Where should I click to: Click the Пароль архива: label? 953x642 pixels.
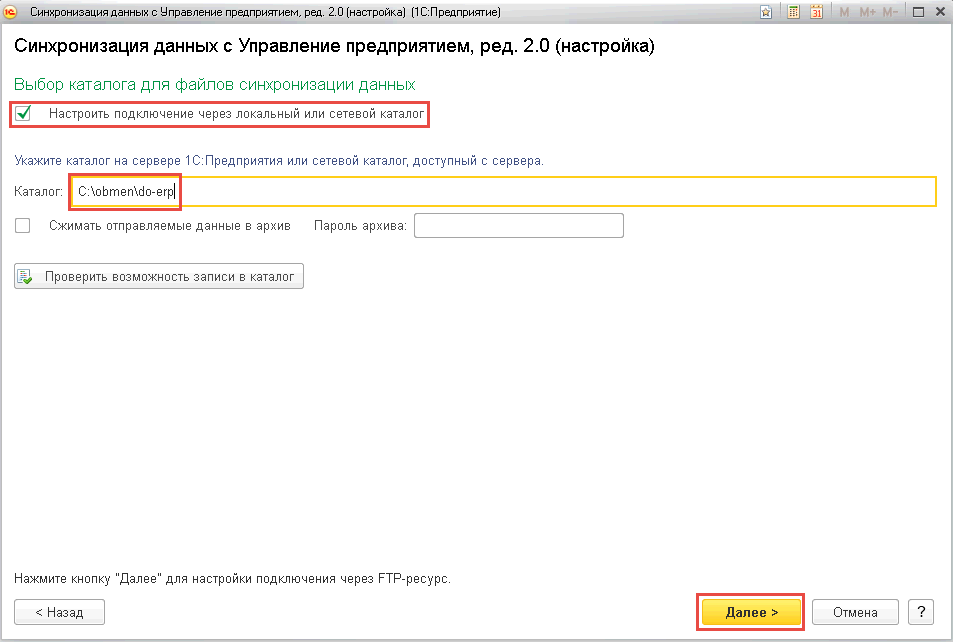click(x=360, y=226)
